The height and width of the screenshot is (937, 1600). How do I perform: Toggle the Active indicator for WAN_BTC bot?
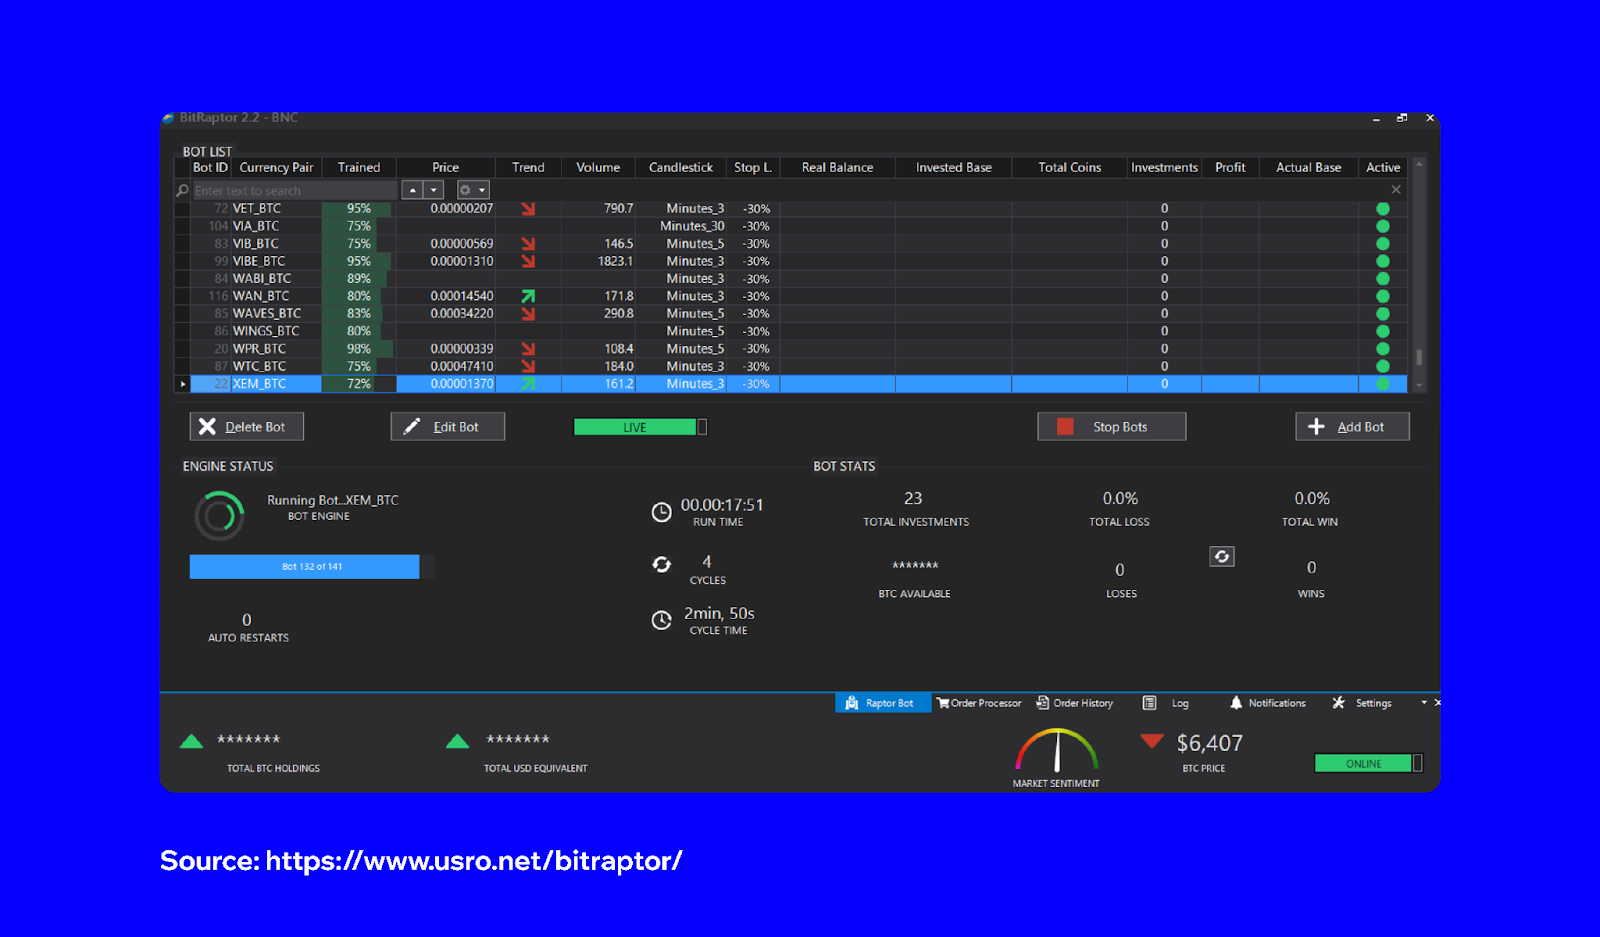[1383, 295]
